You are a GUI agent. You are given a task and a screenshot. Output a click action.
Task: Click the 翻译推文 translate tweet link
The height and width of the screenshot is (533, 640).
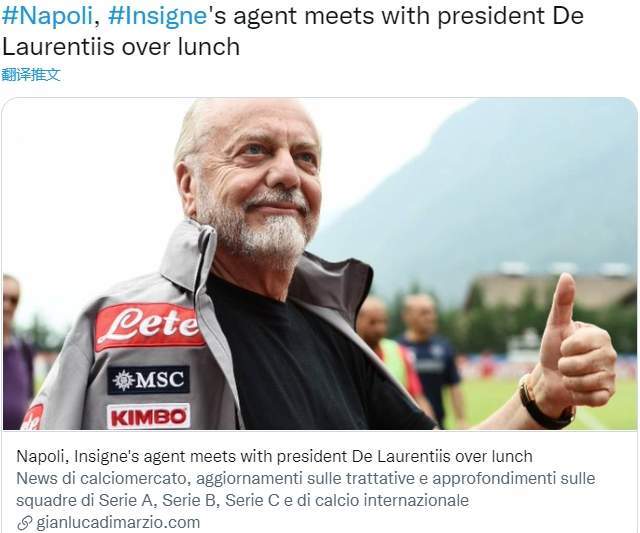(x=31, y=75)
